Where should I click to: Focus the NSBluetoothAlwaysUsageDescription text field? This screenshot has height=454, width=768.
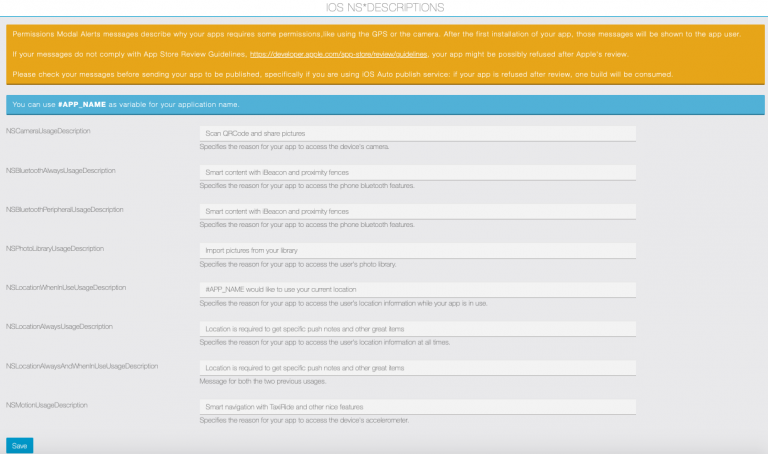pos(418,172)
